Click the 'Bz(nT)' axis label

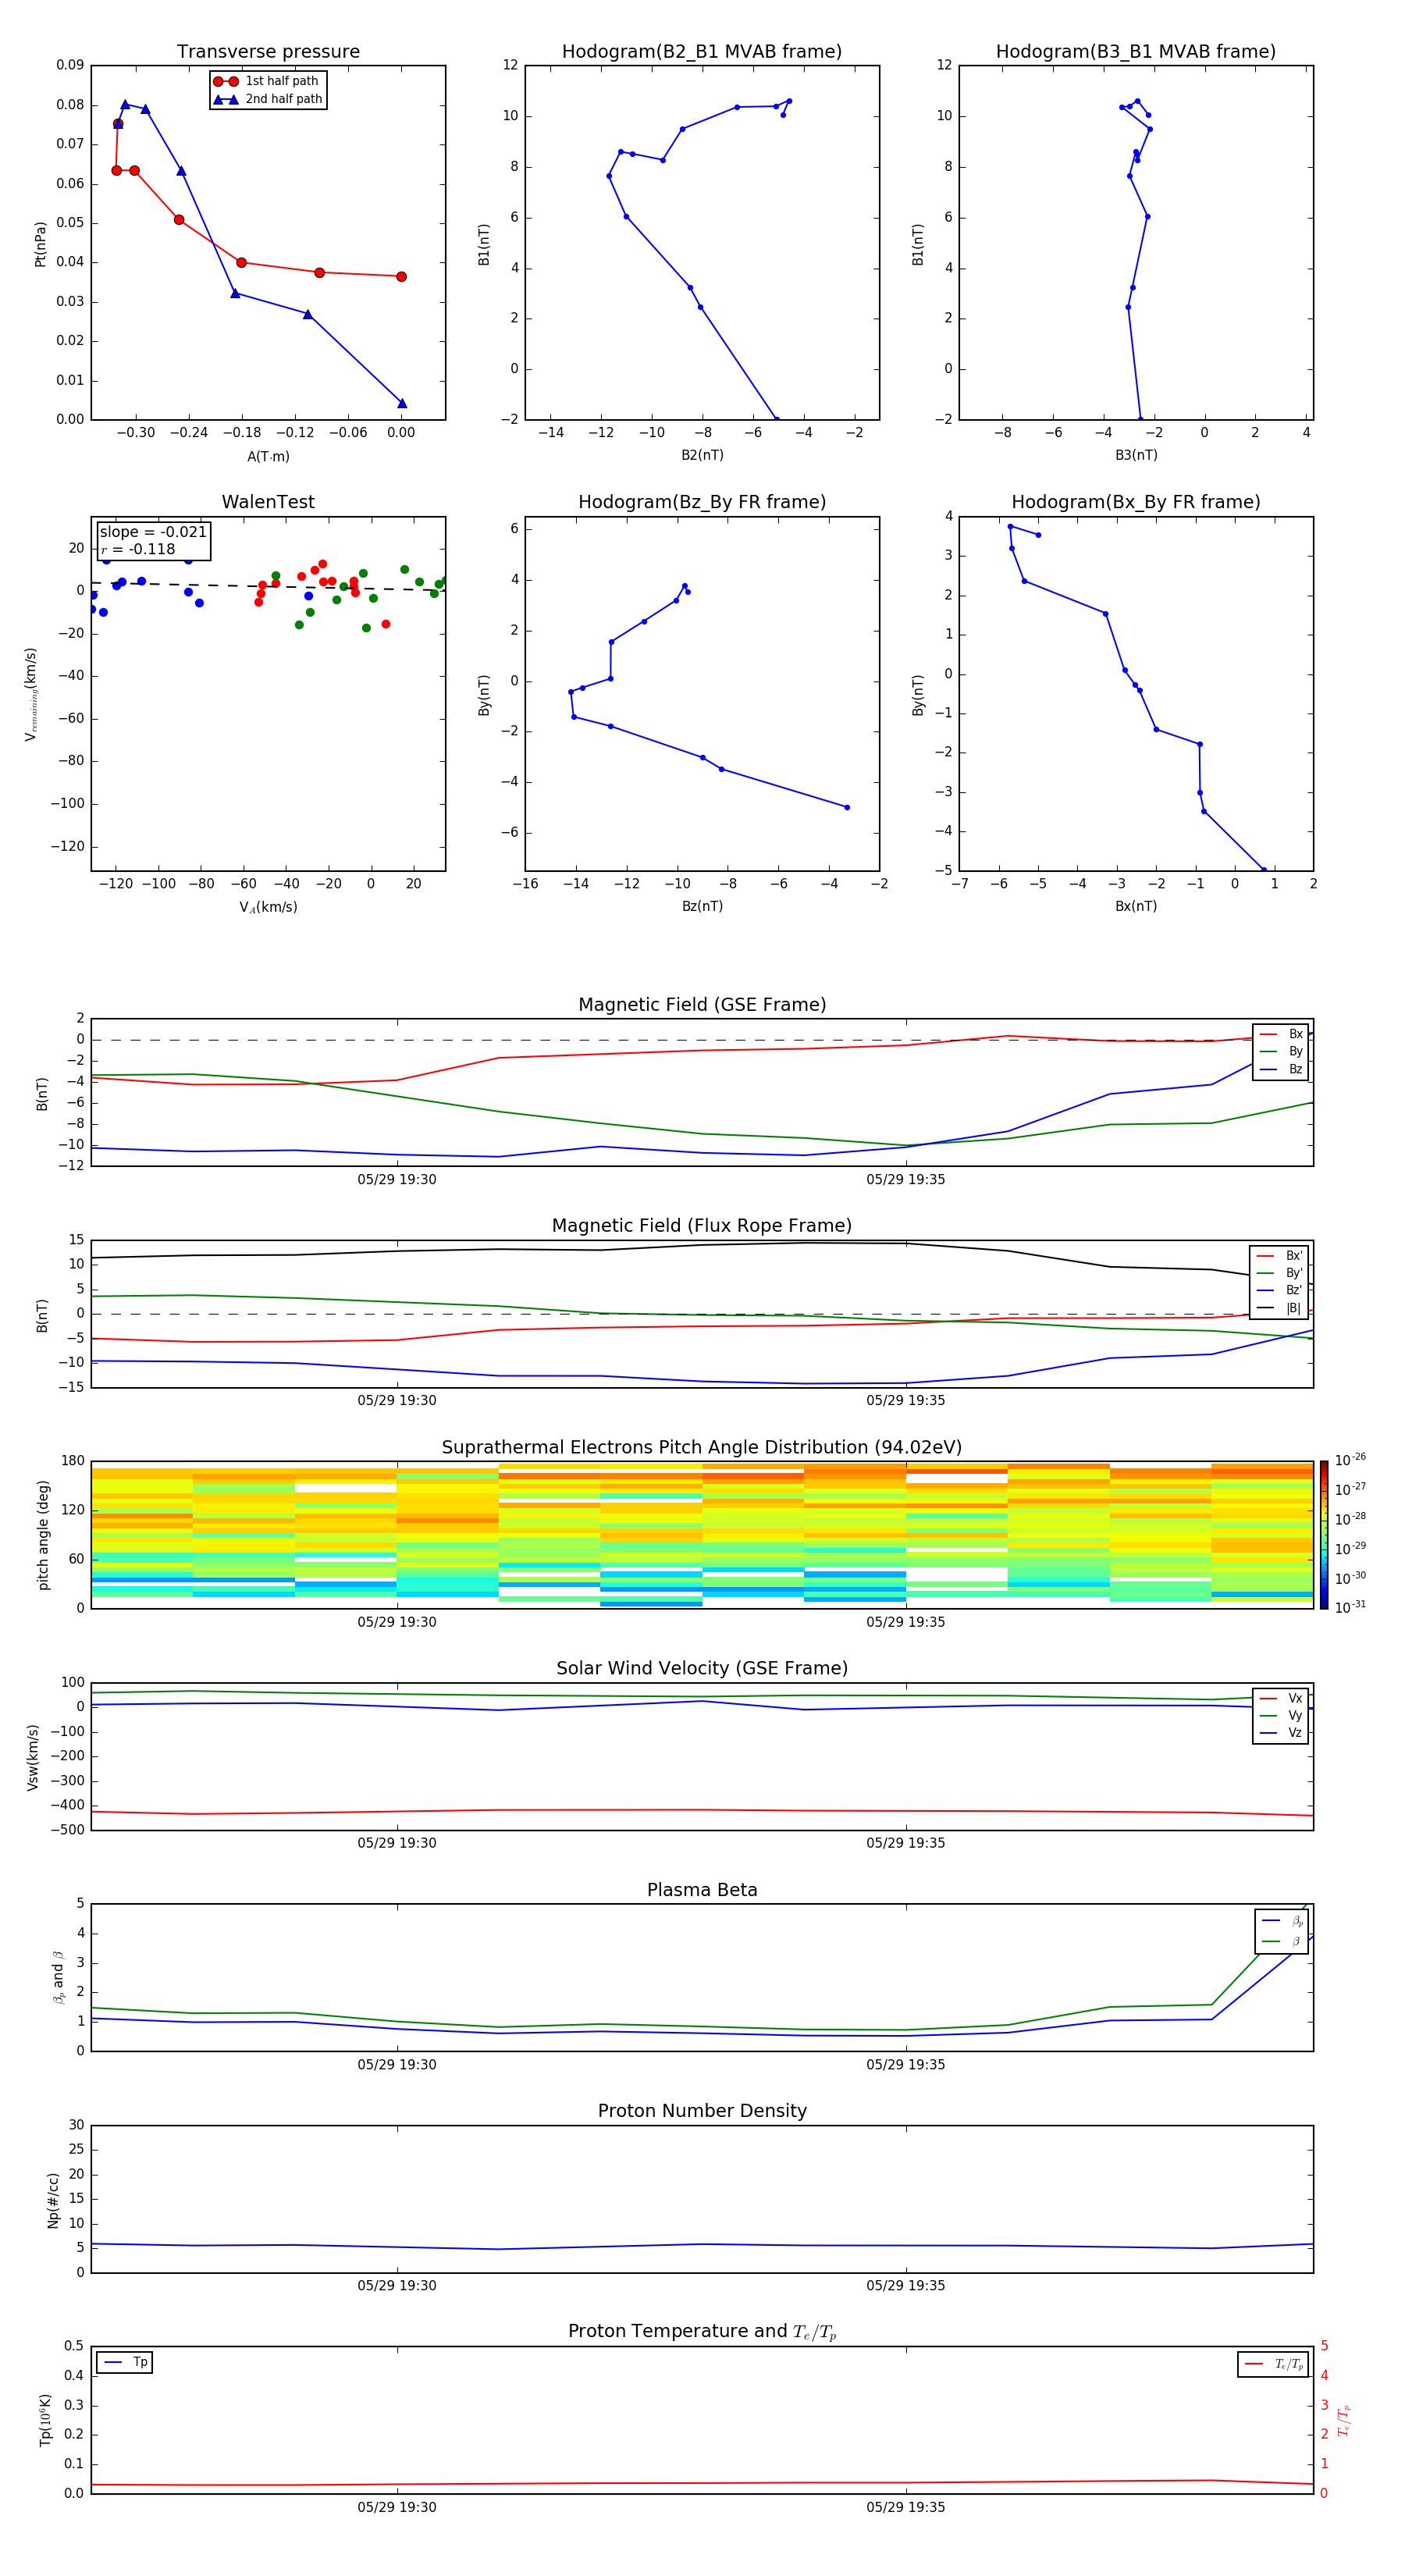pos(702,906)
